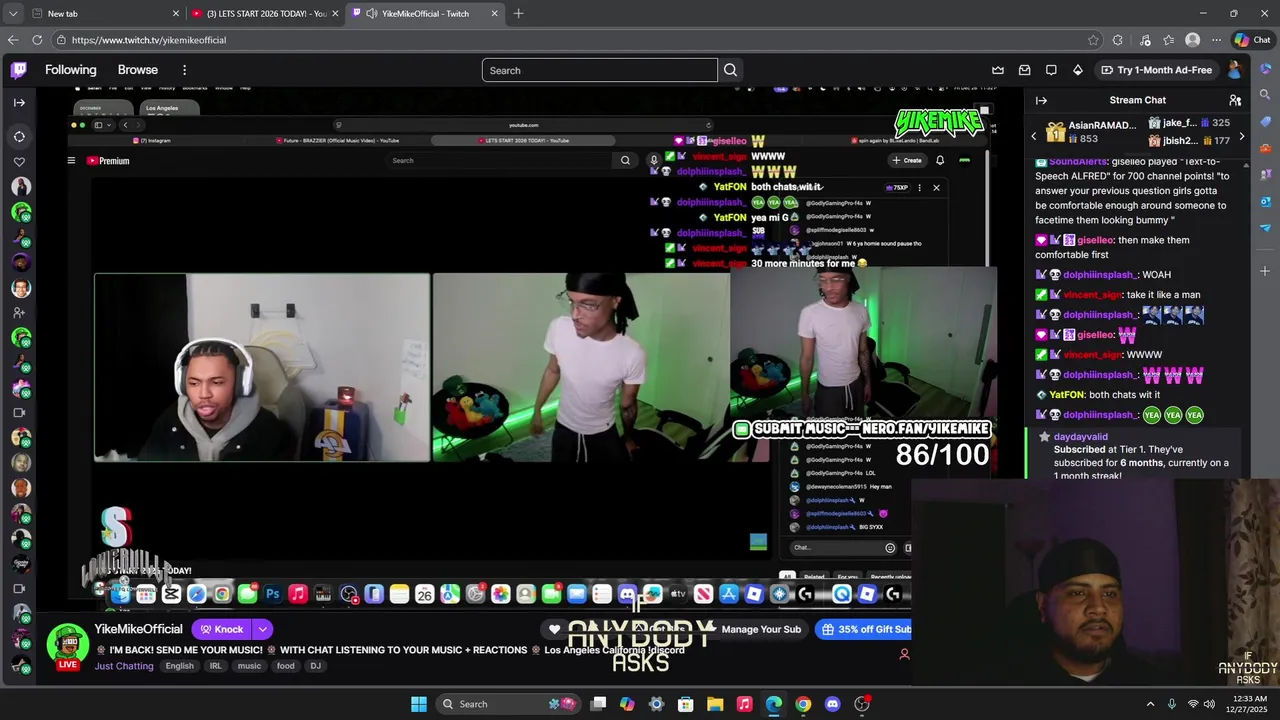Click YatFON username in chat

click(x=1066, y=395)
